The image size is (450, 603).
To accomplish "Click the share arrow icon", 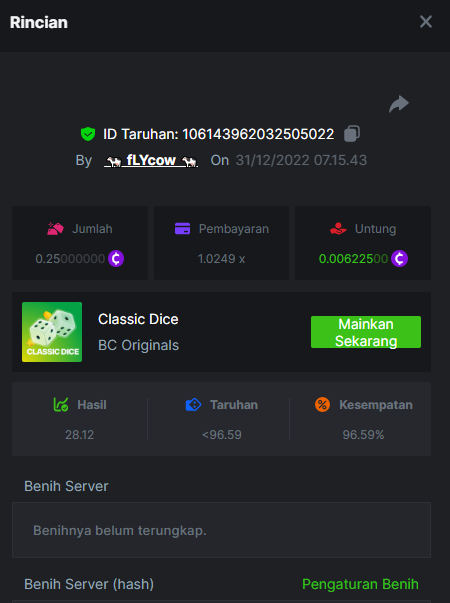I will click(399, 104).
